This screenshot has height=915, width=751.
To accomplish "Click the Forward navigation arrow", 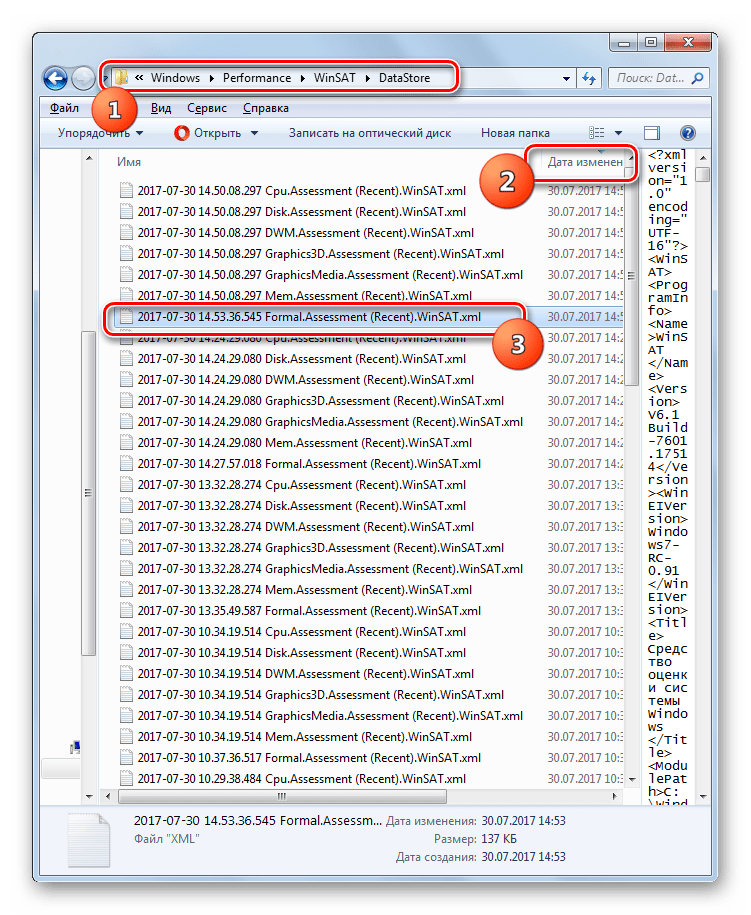I will (x=83, y=78).
